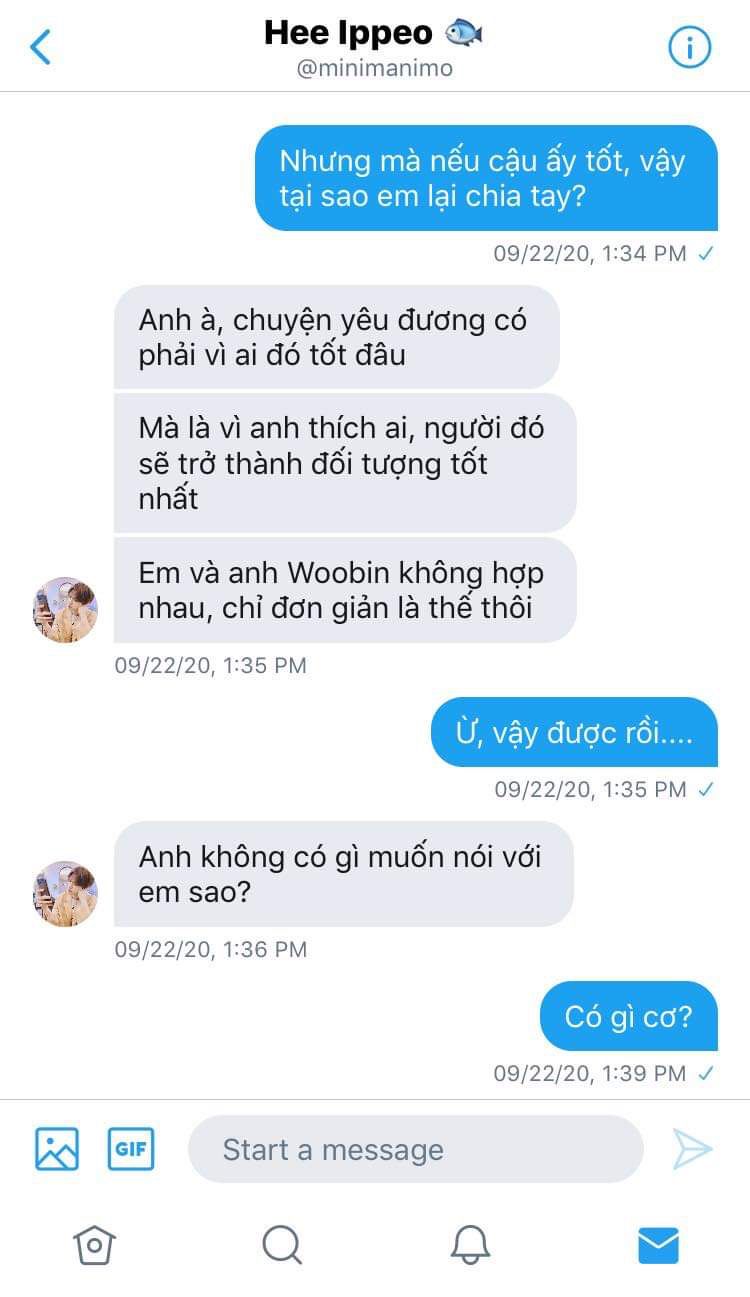Tap the 'Anh à, chuyện yêu đương' bubble
This screenshot has height=1297, width=750.
336,337
